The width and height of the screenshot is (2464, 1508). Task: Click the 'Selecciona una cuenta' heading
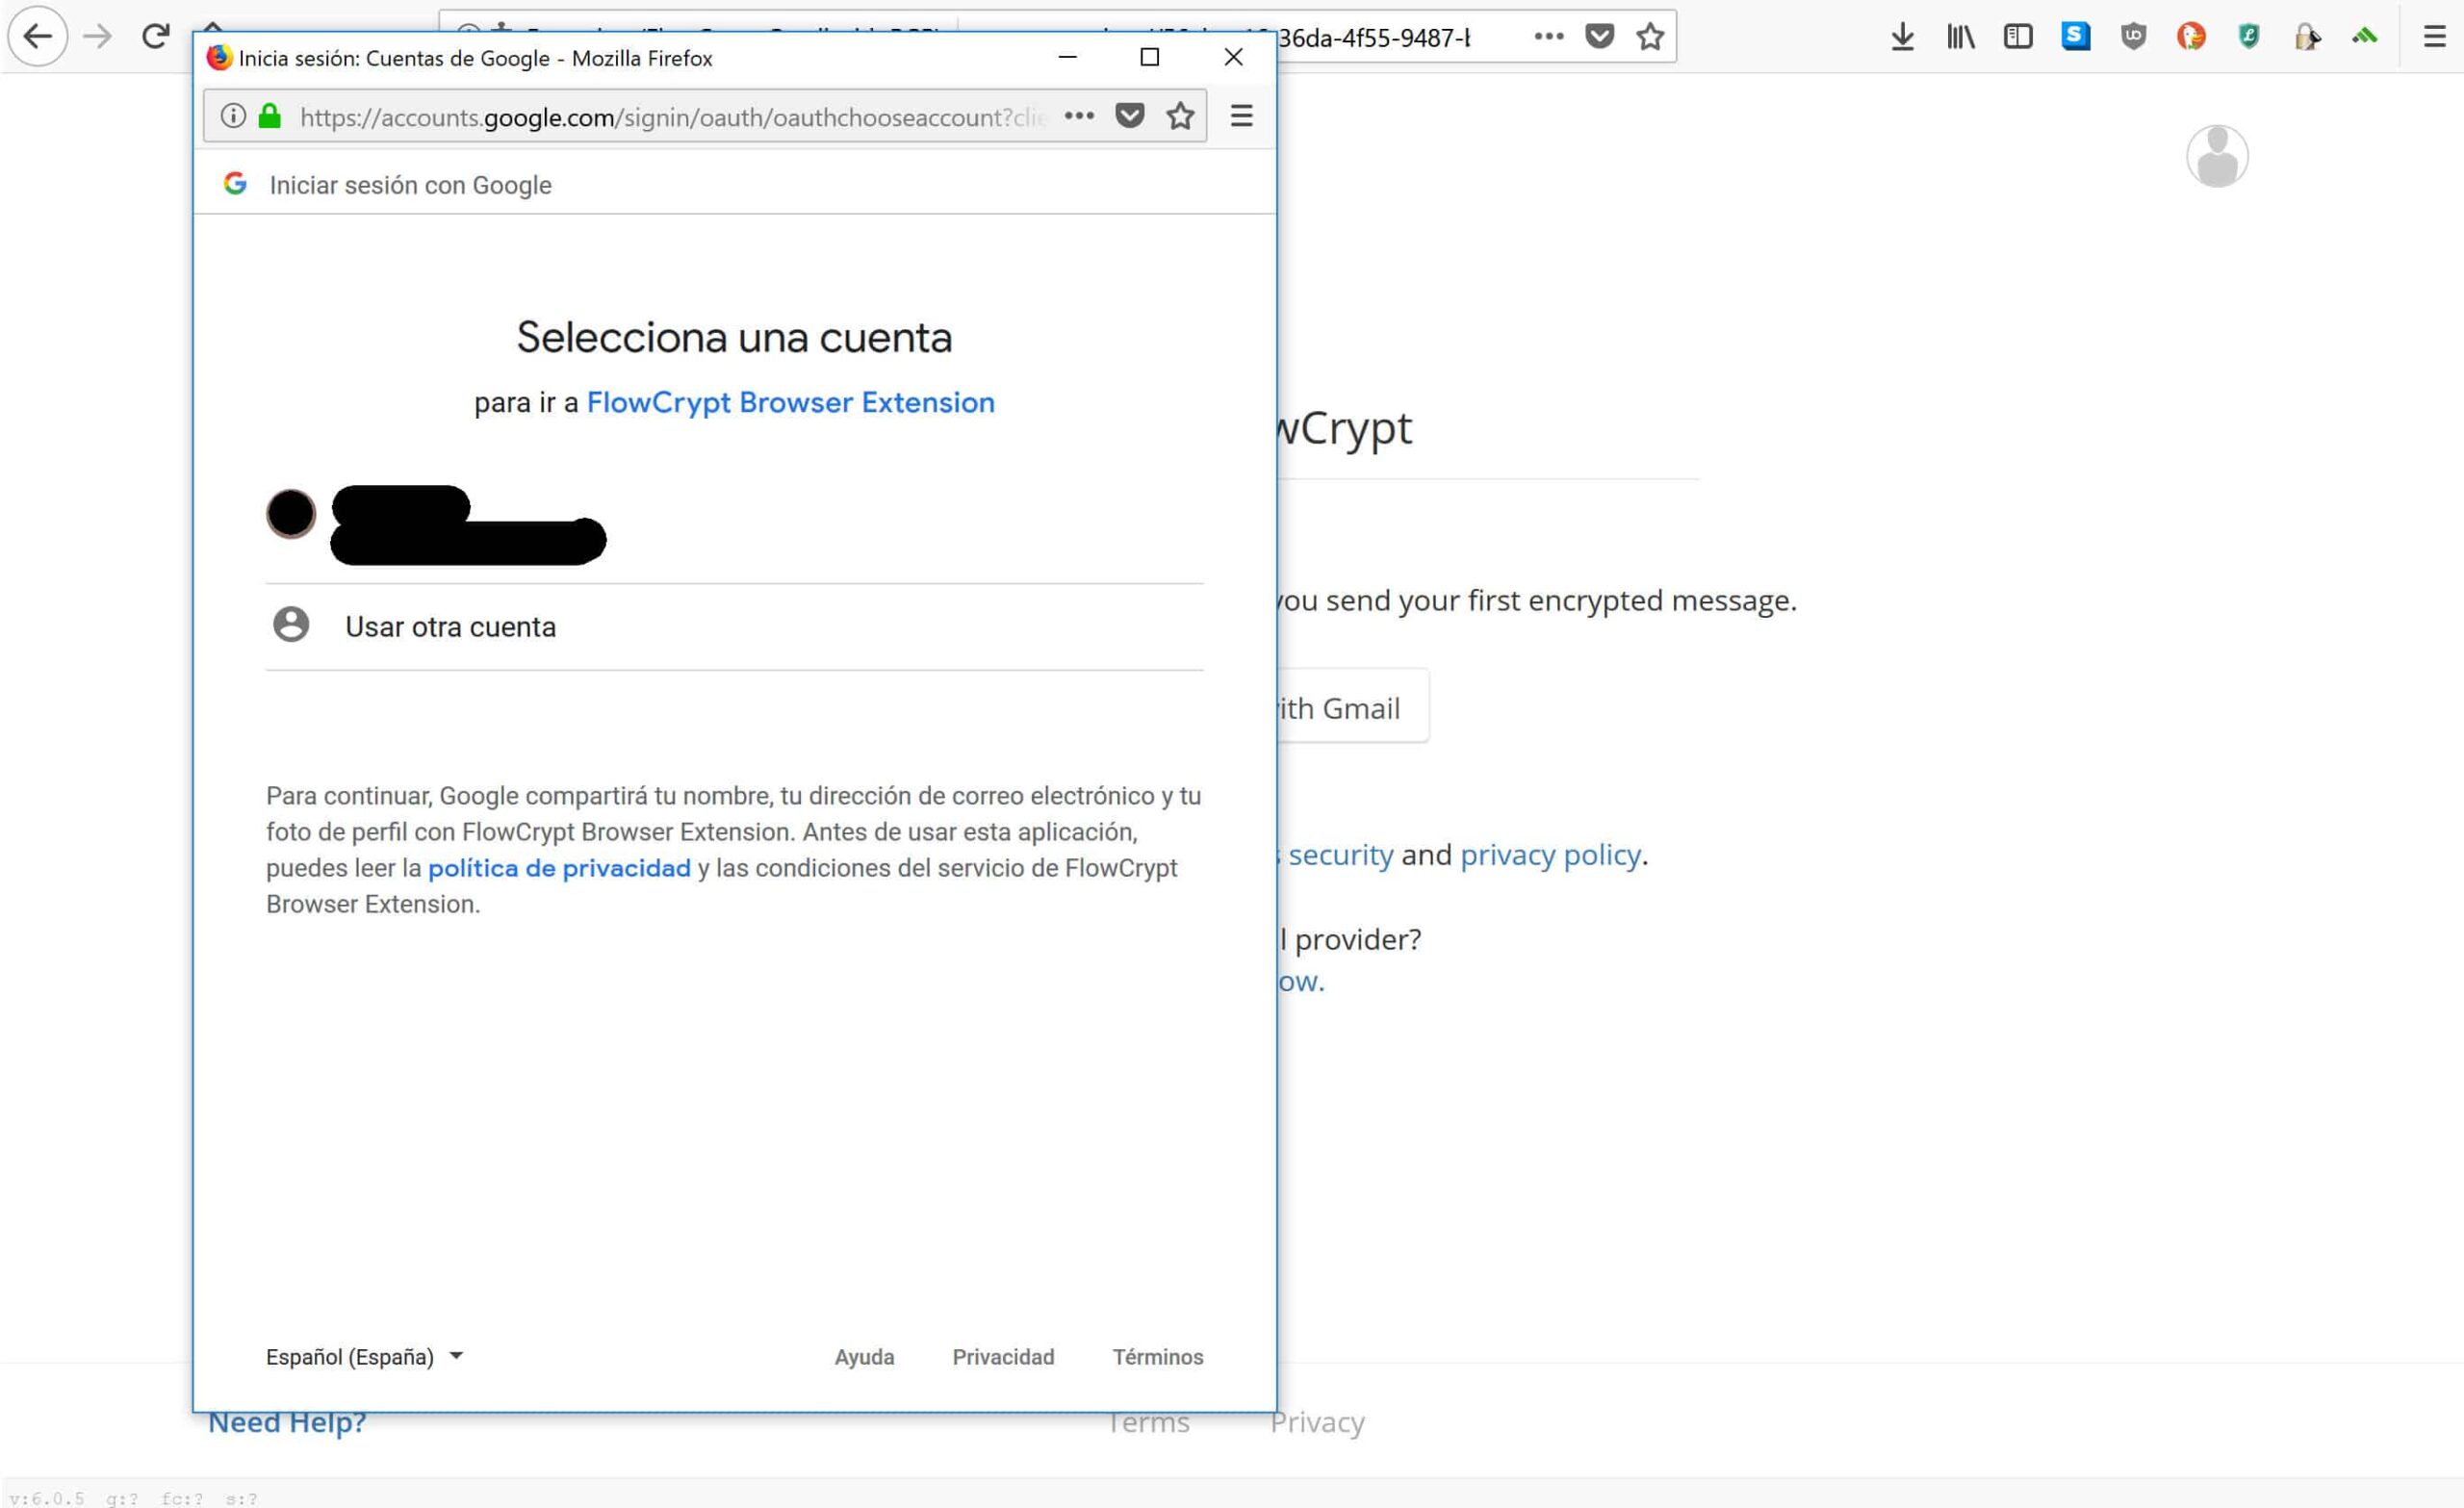coord(734,337)
